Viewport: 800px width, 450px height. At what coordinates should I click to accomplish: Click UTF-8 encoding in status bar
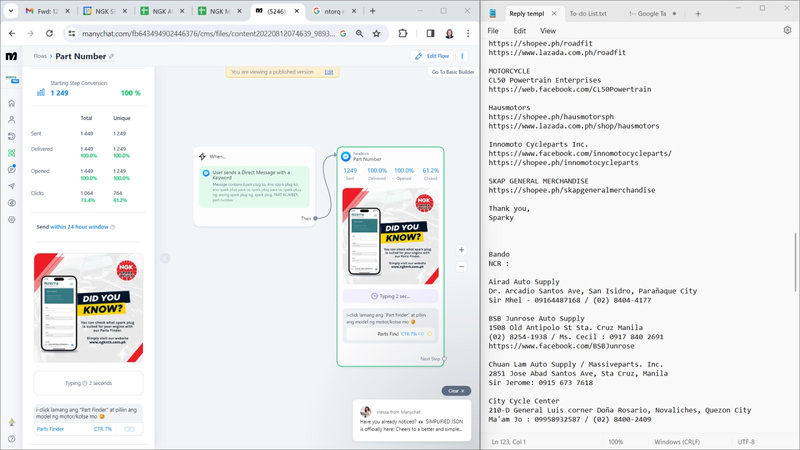[x=746, y=442]
